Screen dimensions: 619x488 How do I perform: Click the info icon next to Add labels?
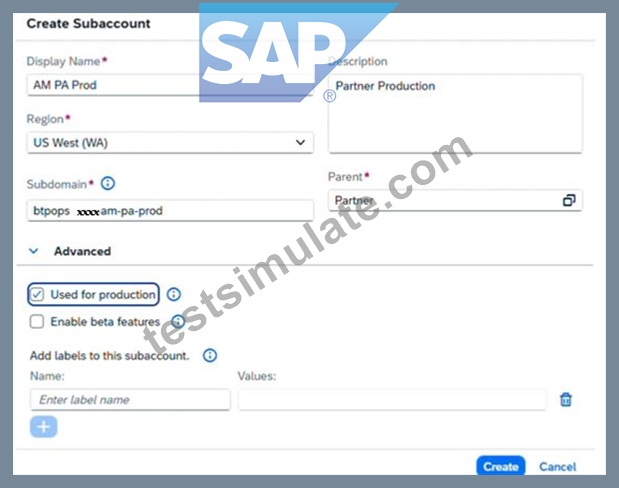[x=210, y=355]
